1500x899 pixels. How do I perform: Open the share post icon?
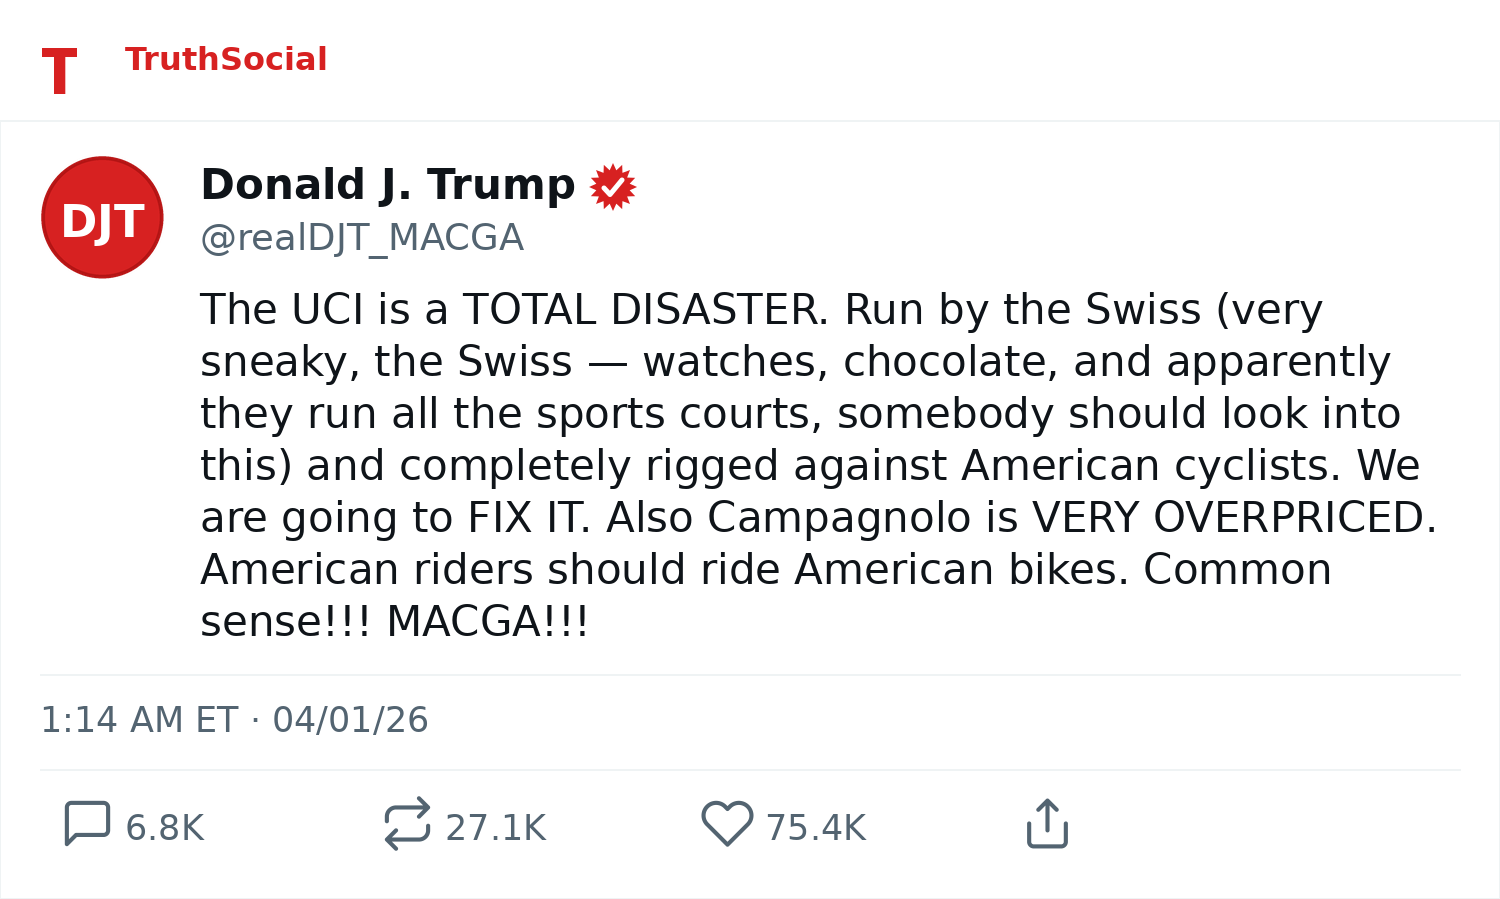click(x=1047, y=824)
